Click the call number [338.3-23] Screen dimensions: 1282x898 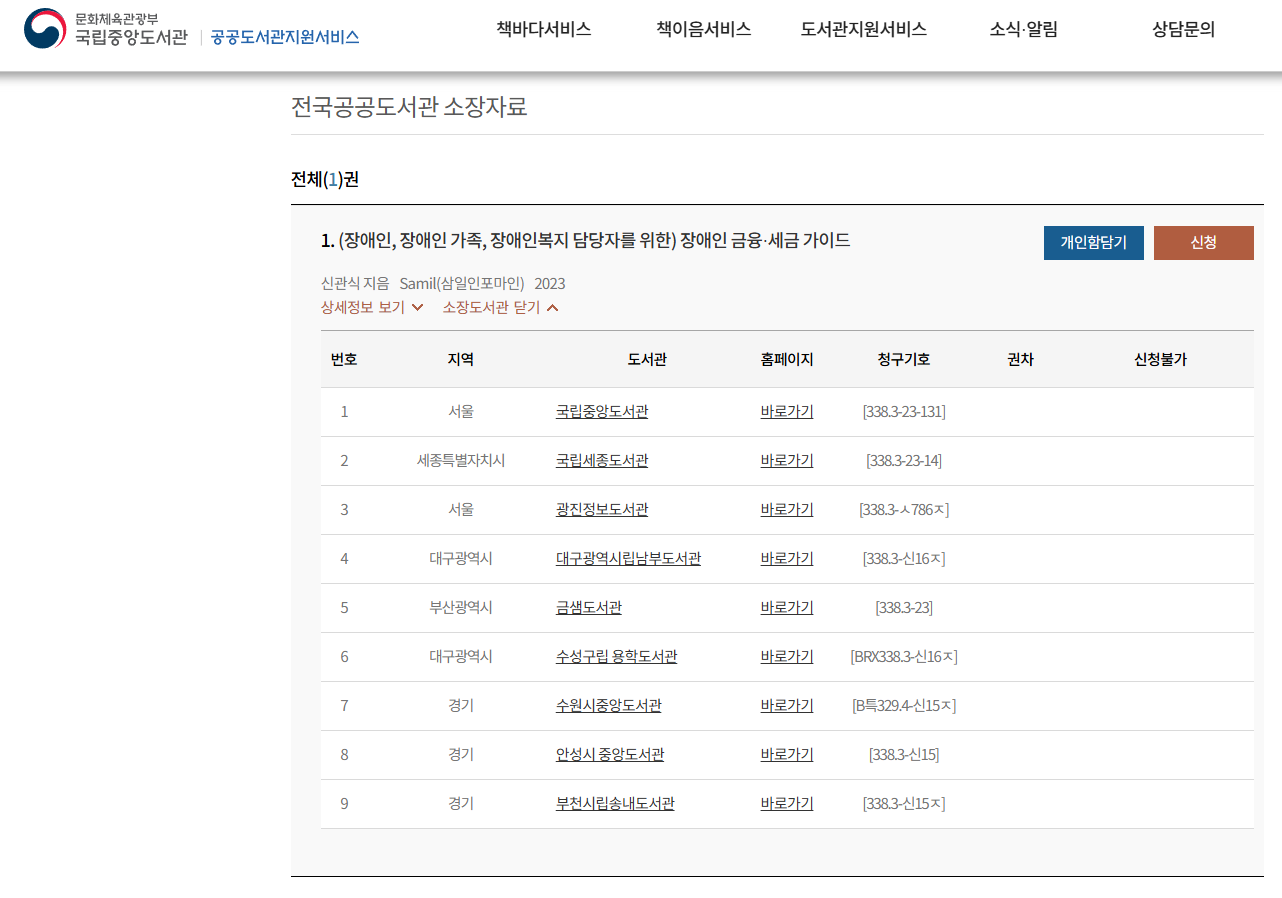904,607
